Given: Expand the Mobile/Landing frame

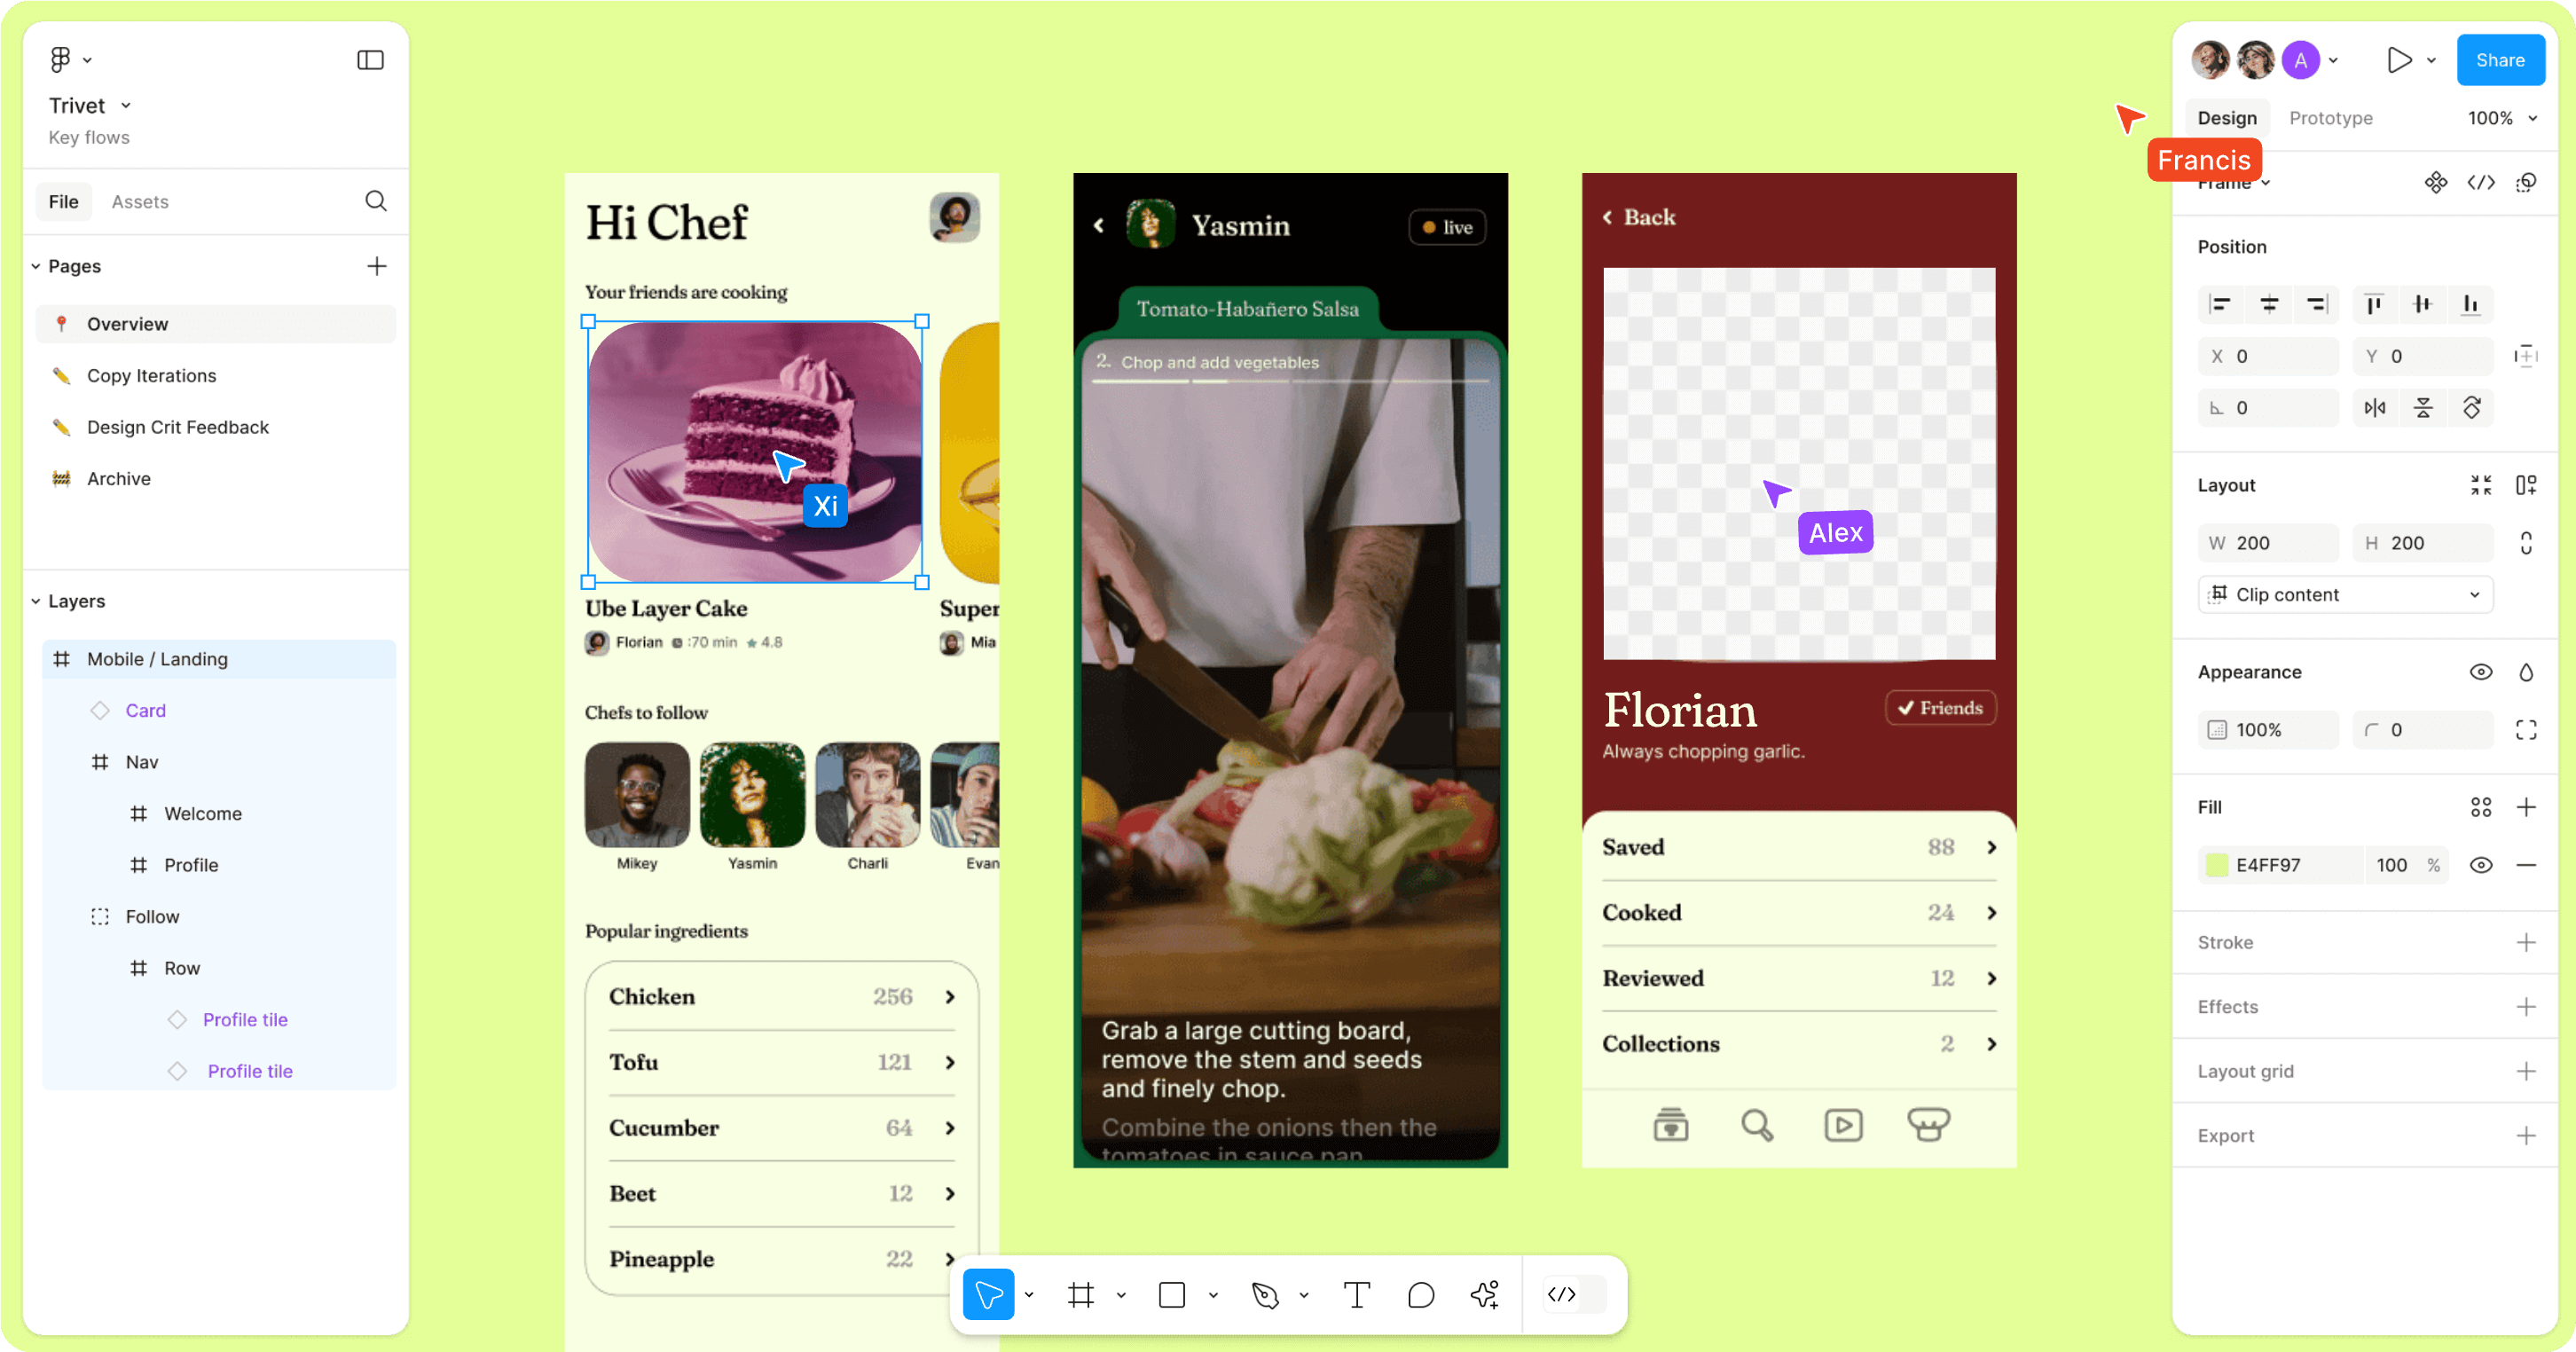Looking at the screenshot, I should click(x=37, y=658).
